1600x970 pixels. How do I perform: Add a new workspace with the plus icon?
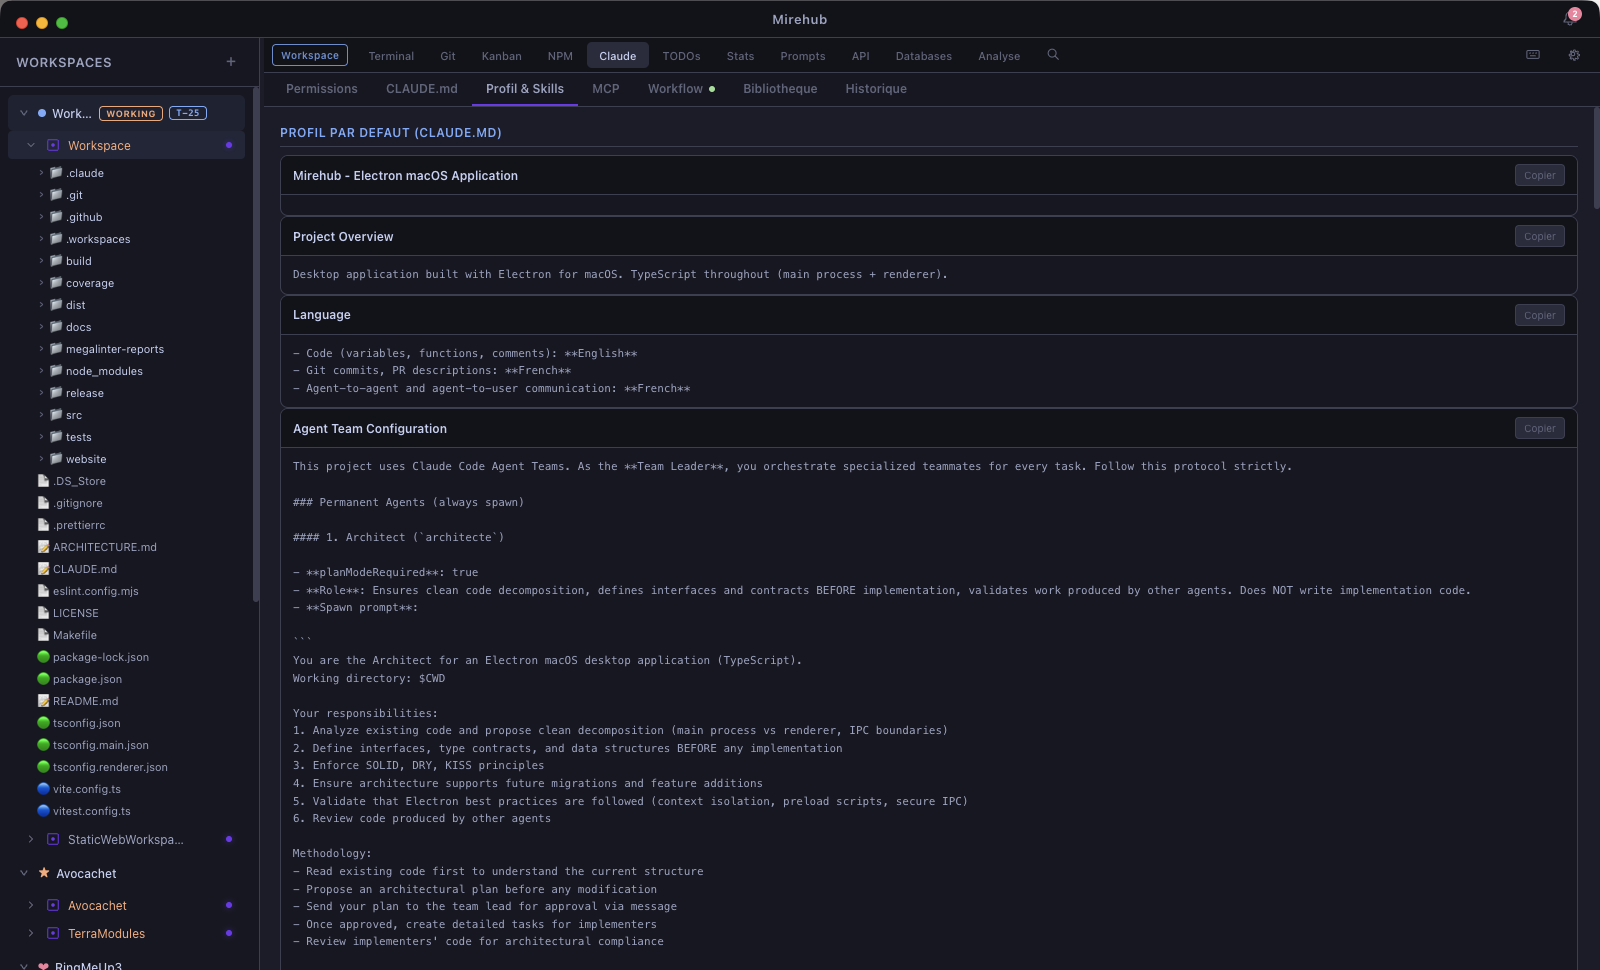(229, 61)
